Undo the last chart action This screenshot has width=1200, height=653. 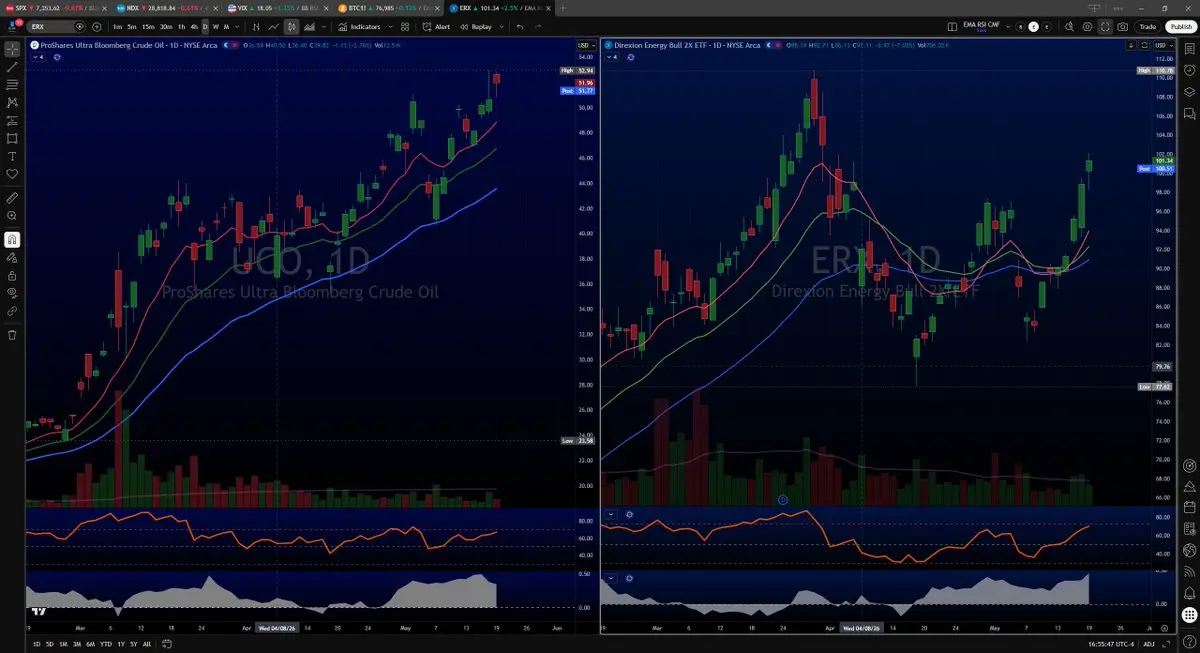(x=520, y=26)
